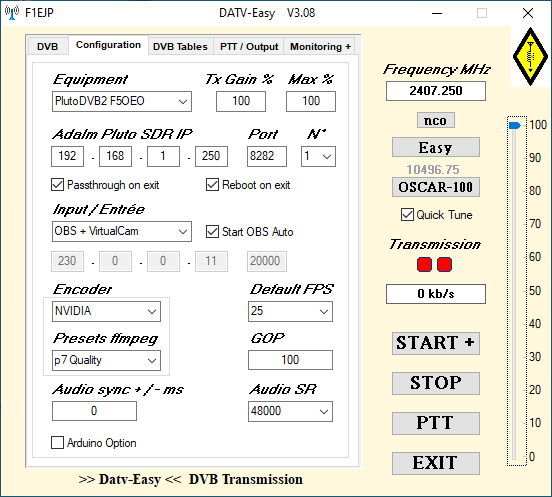Expand the Input / Entrée OBS + VirtualCam dropdown
This screenshot has height=497, width=552.
coord(122,231)
